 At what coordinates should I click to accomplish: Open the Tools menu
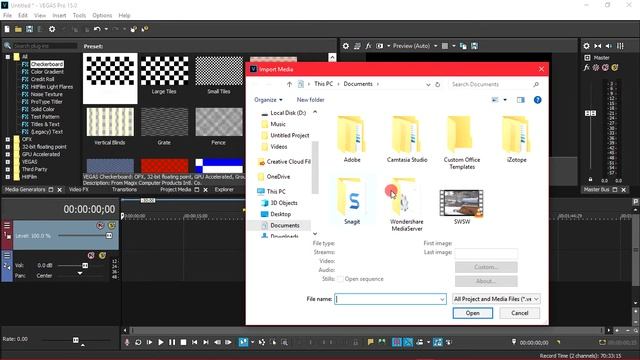tap(79, 16)
